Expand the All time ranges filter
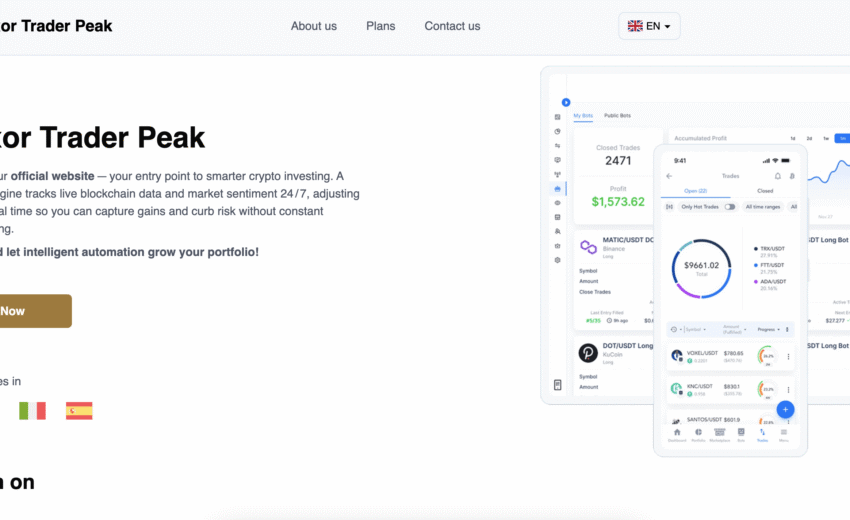 763,207
